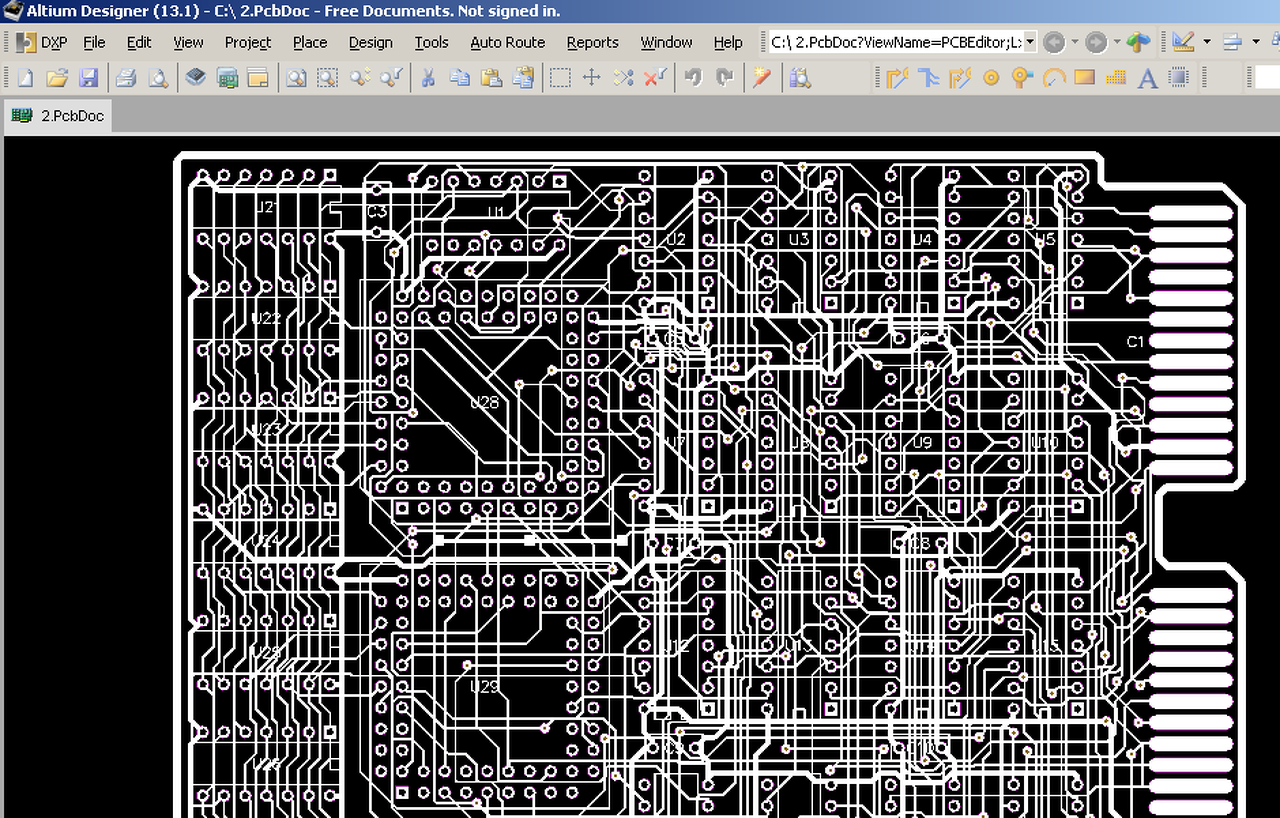Open the Window menu

(x=666, y=42)
